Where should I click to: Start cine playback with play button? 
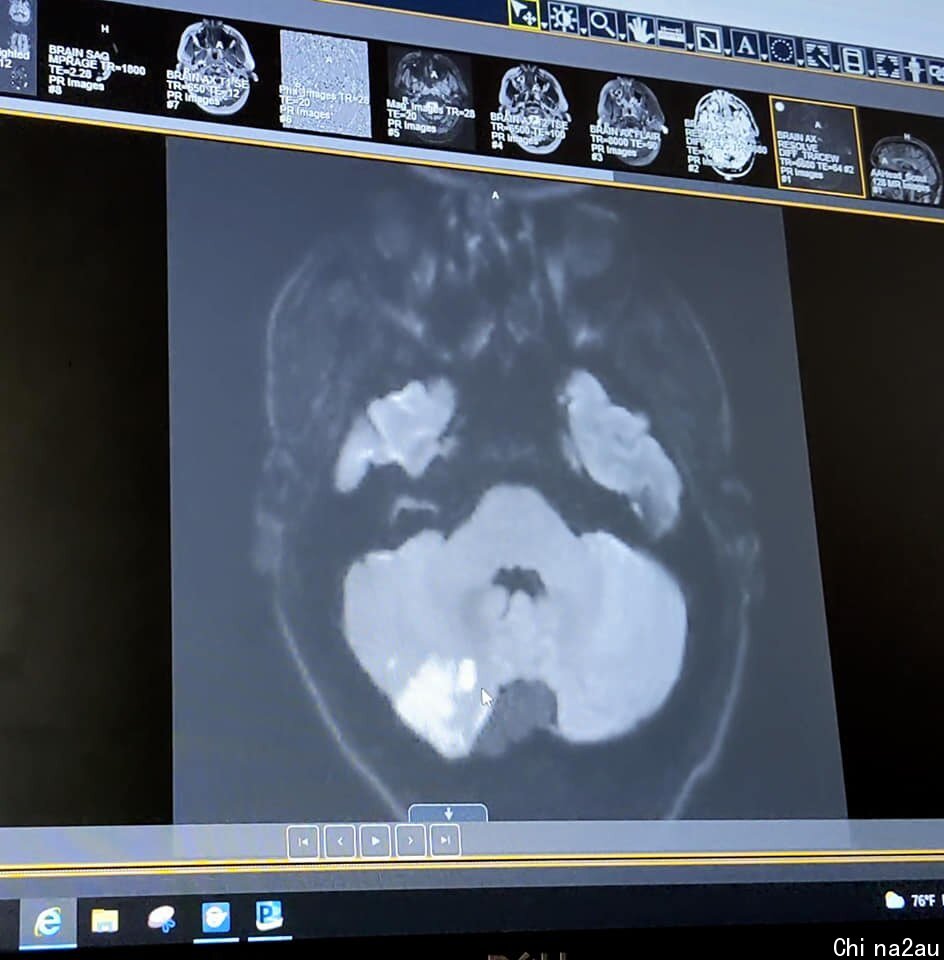click(x=375, y=841)
